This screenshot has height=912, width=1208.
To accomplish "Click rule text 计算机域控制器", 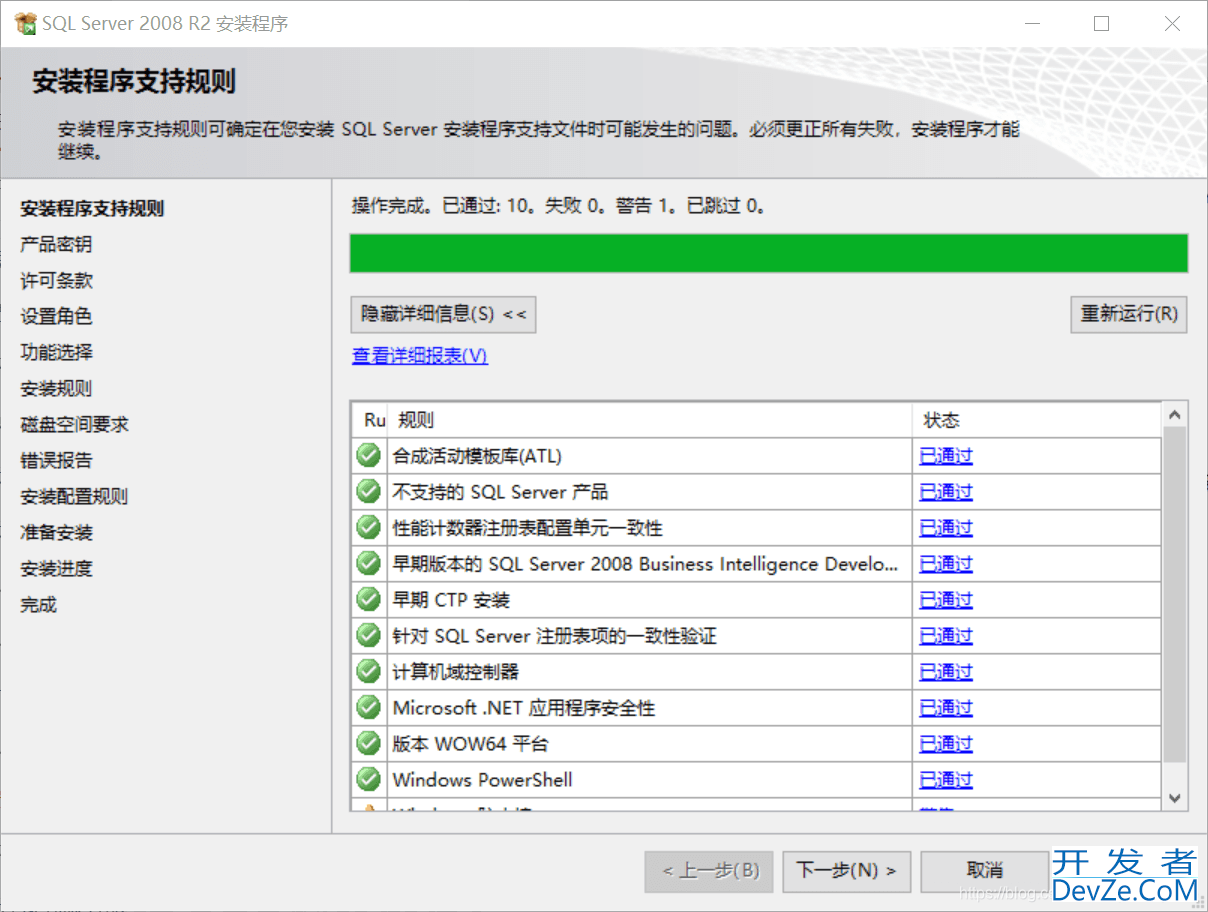I will pyautogui.click(x=456, y=672).
